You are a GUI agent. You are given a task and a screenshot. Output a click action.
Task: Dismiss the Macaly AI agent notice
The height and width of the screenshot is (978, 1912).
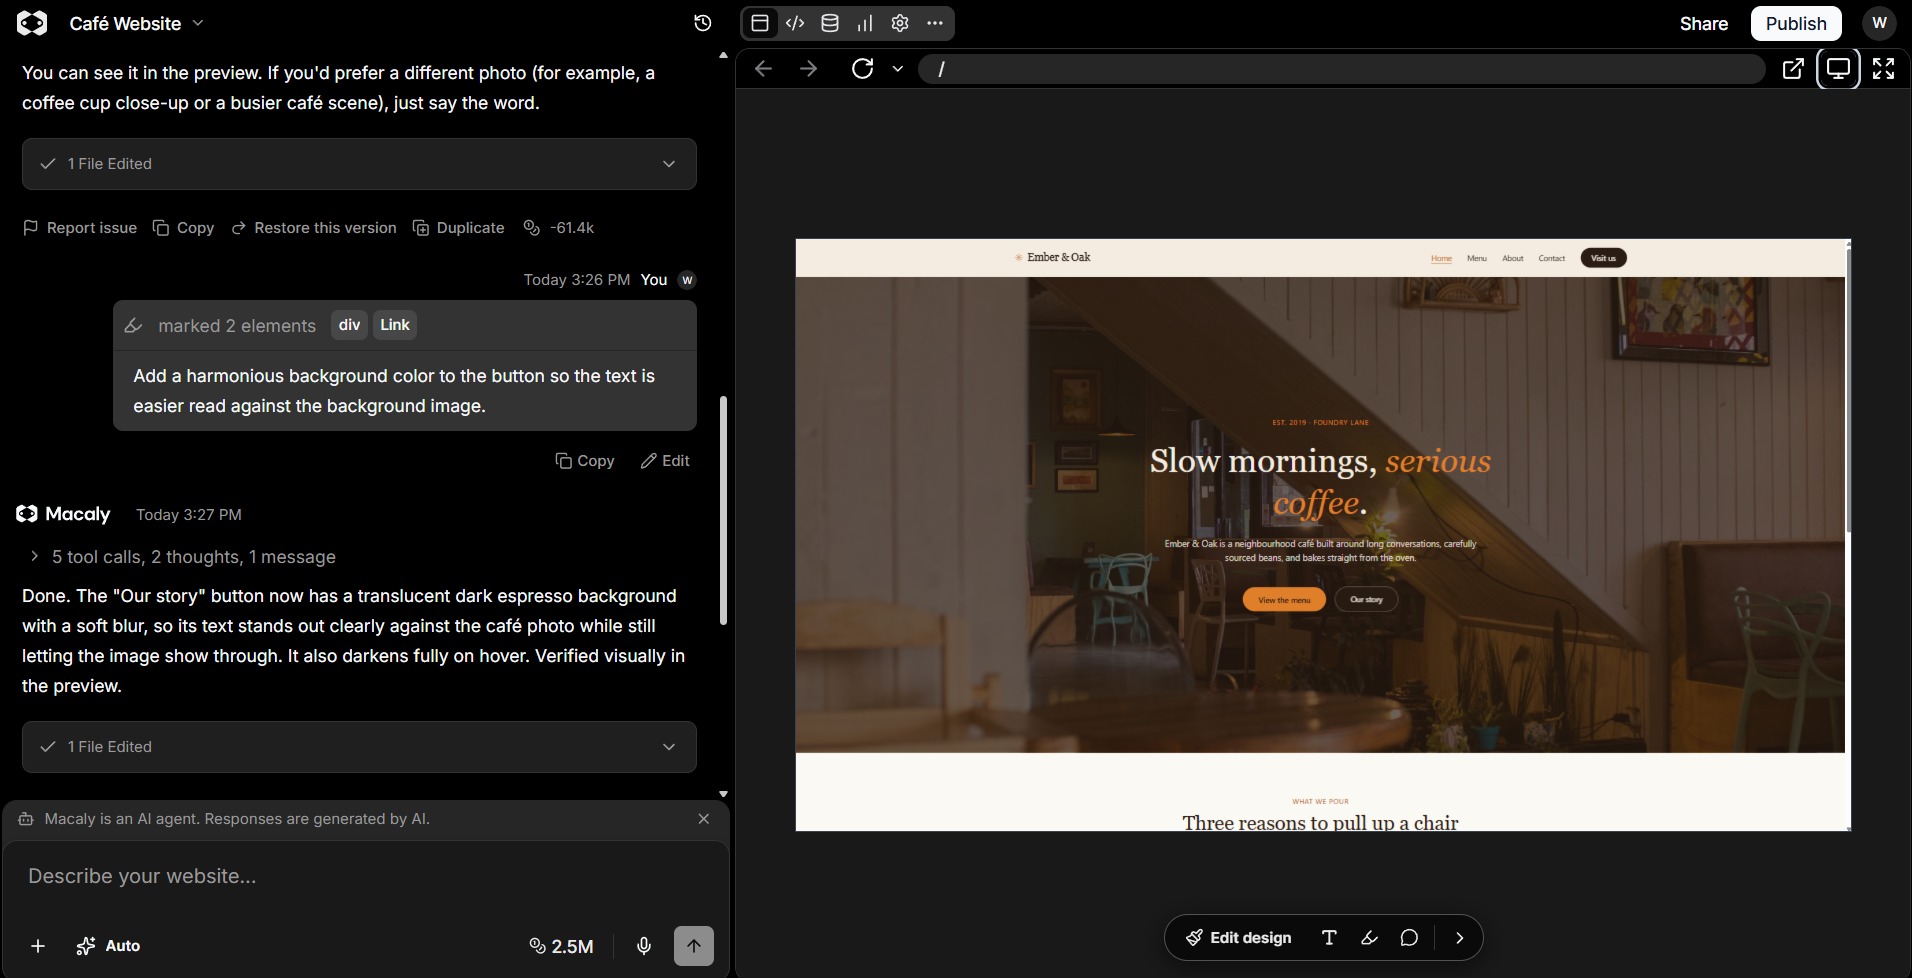[x=704, y=819]
